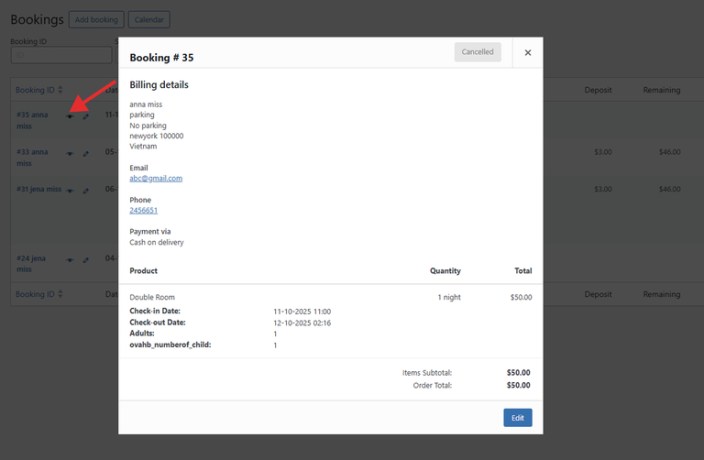Open the #31 jena miss booking link

39,189
